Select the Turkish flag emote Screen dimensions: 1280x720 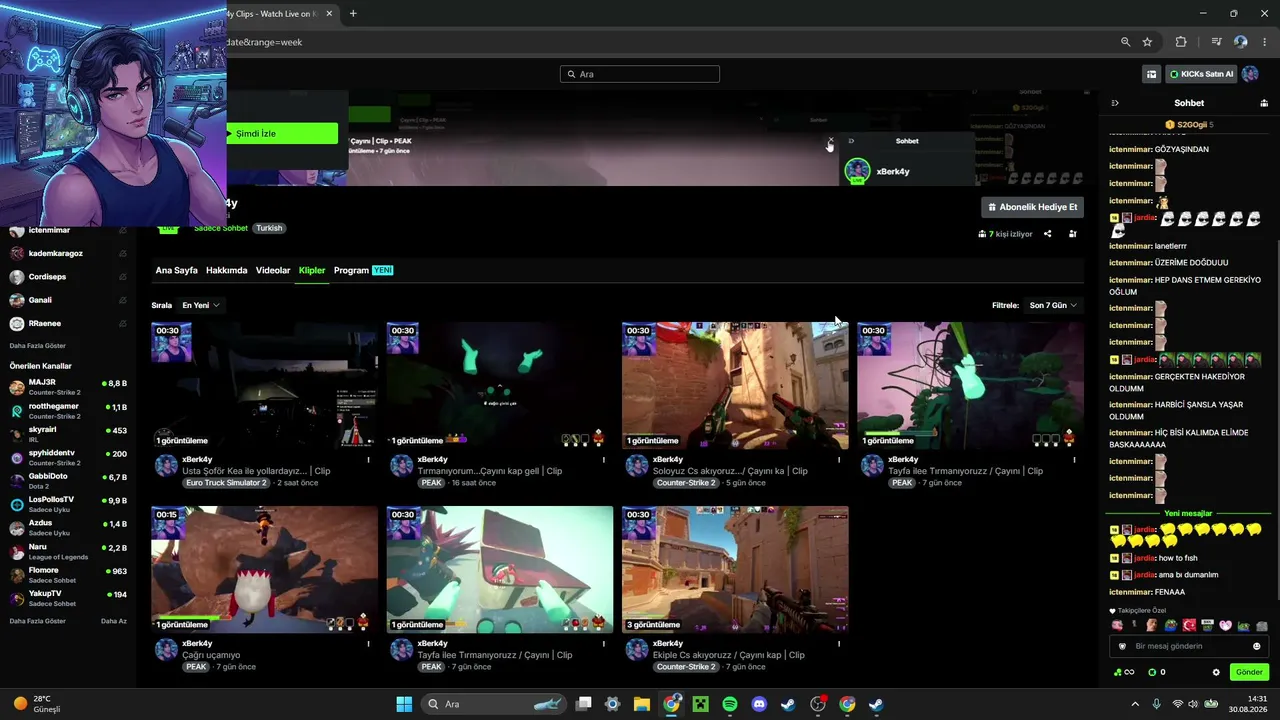1189,625
